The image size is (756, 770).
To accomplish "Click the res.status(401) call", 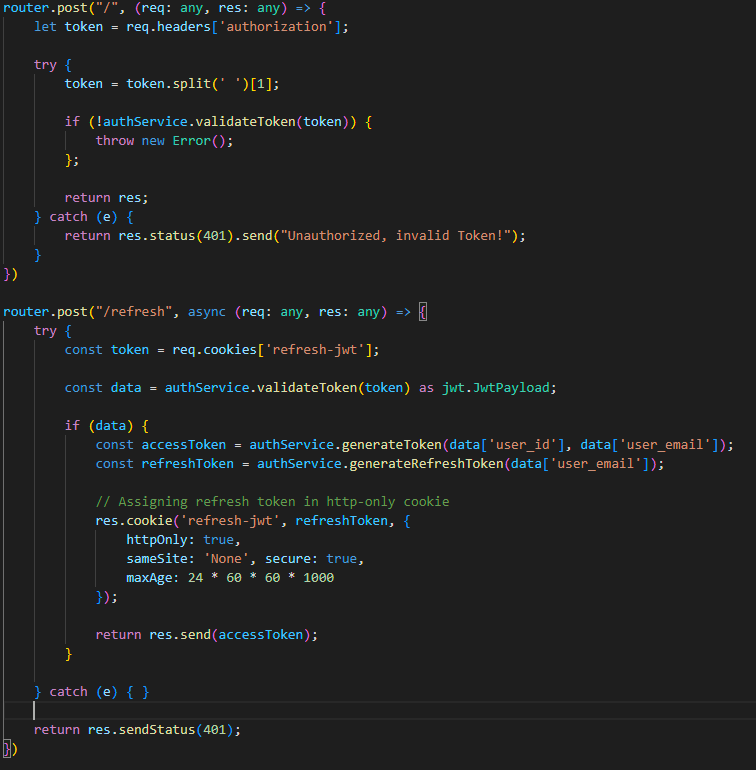I will (176, 236).
